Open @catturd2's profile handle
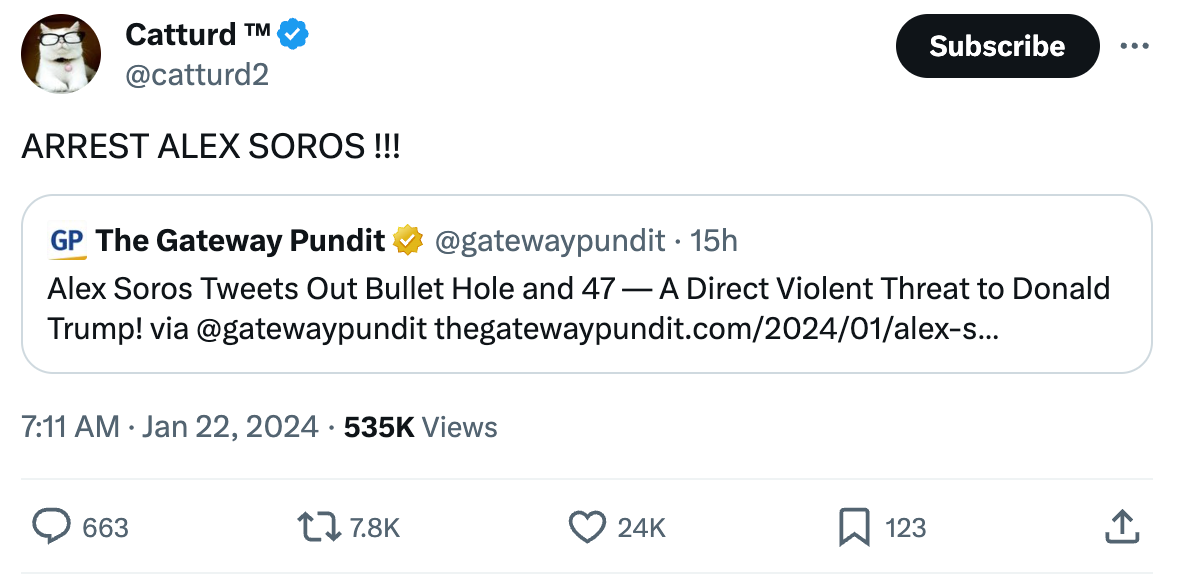1182x576 pixels. [196, 74]
